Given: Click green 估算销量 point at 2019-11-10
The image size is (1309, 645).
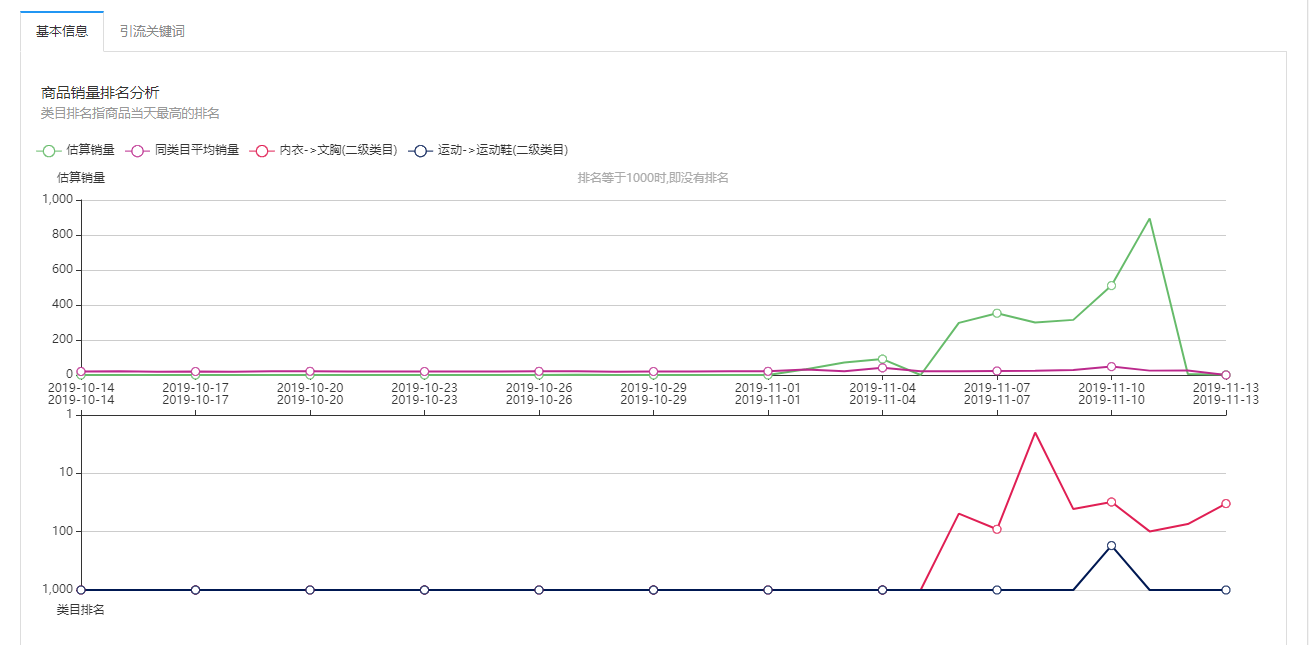Looking at the screenshot, I should [1111, 286].
